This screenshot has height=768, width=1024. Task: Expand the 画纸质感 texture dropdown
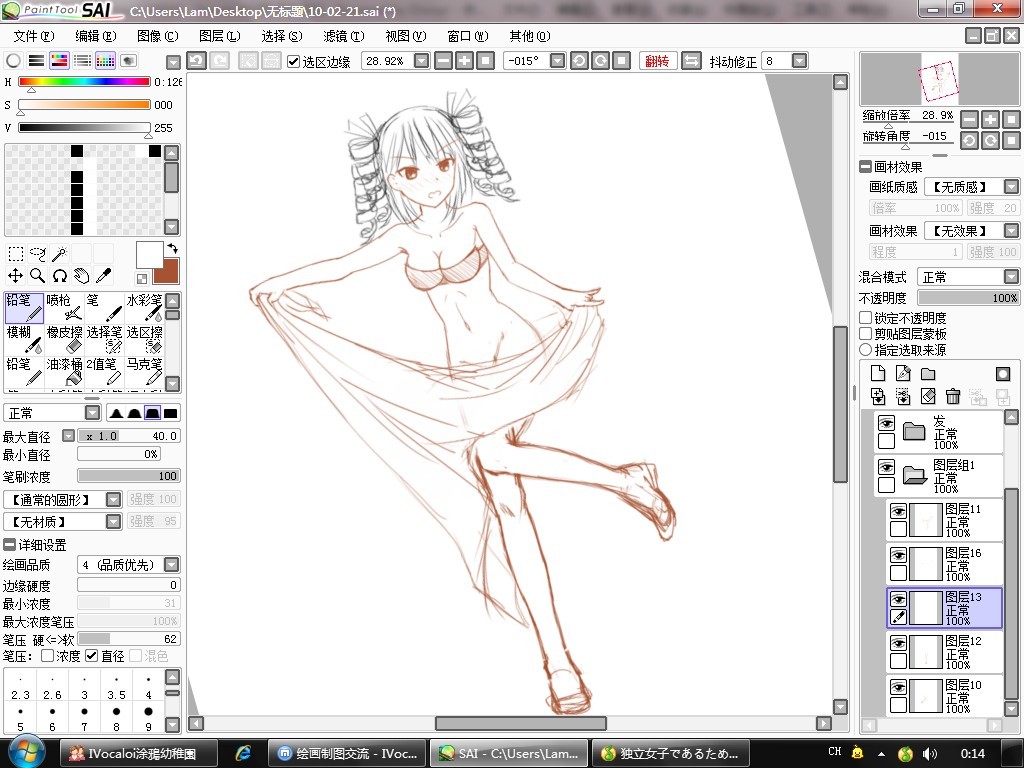(x=972, y=187)
